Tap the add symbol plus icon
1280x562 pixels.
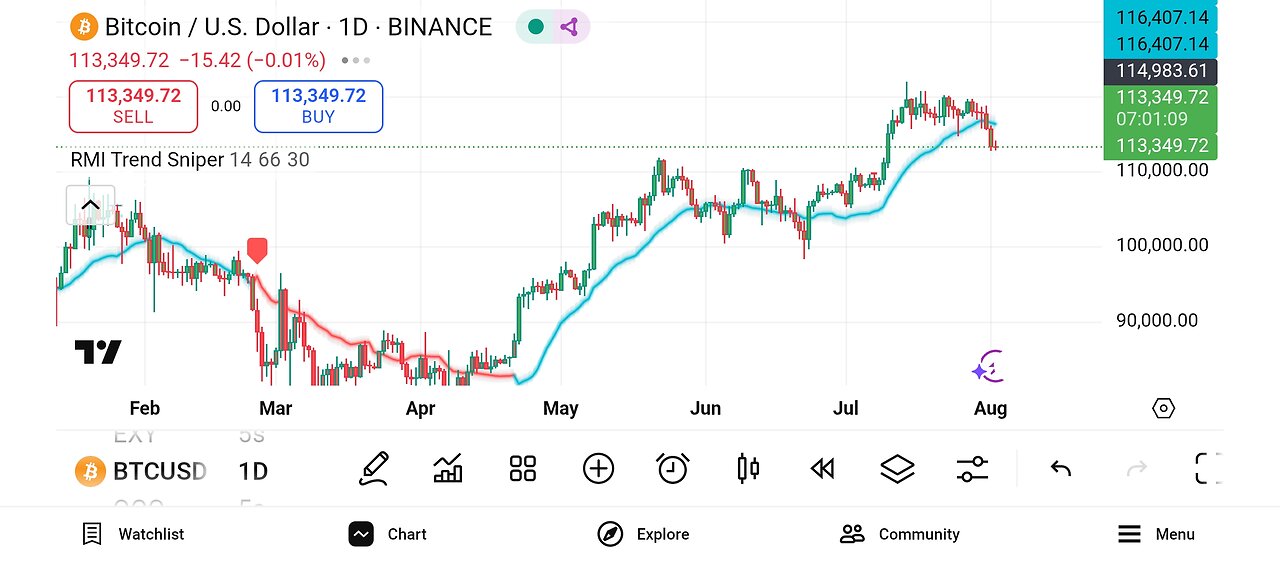598,468
